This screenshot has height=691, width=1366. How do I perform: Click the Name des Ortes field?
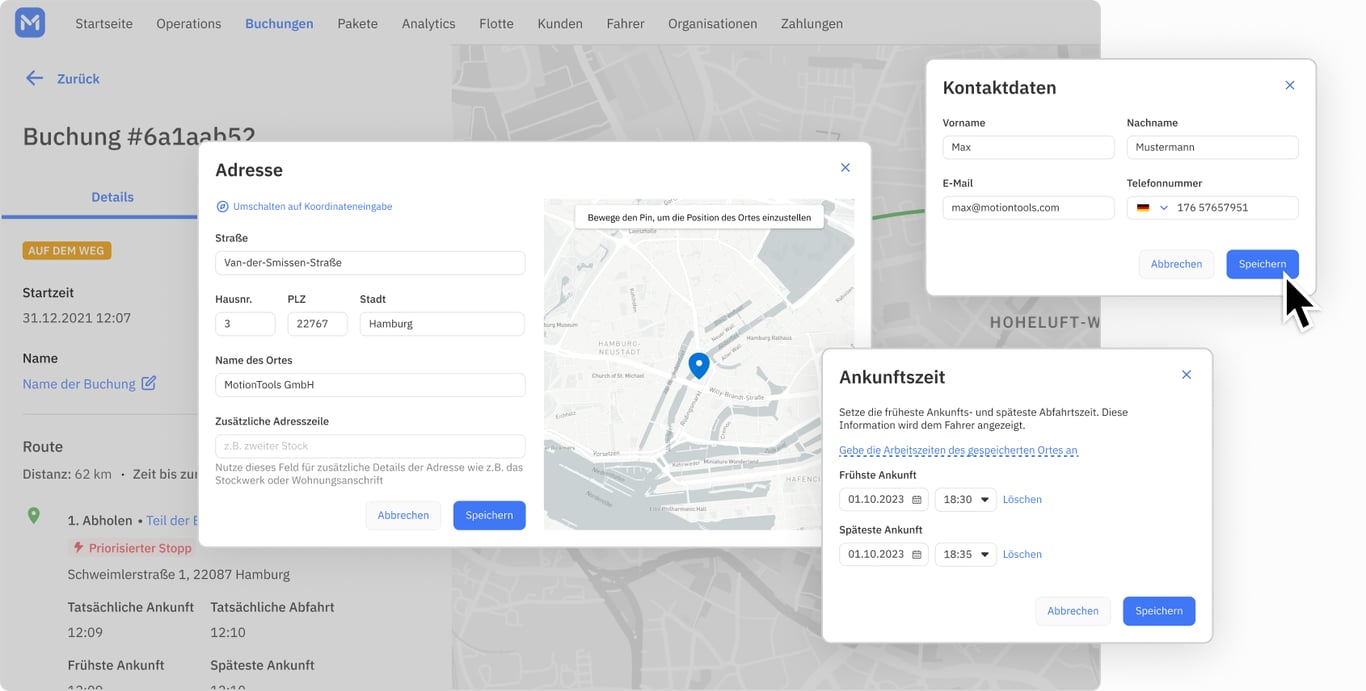pyautogui.click(x=370, y=385)
